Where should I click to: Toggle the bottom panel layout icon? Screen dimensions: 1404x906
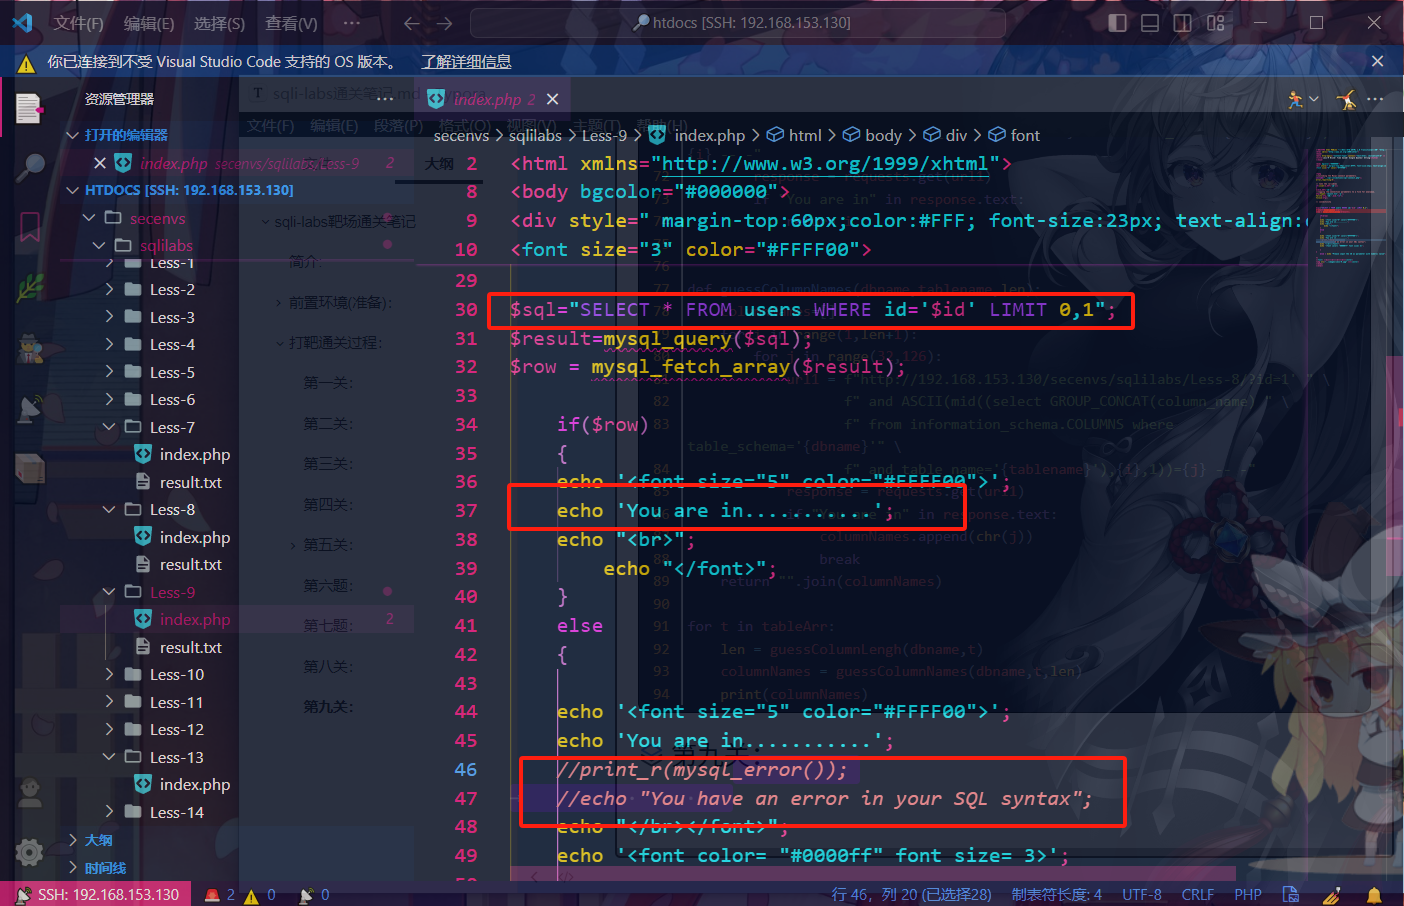1150,23
